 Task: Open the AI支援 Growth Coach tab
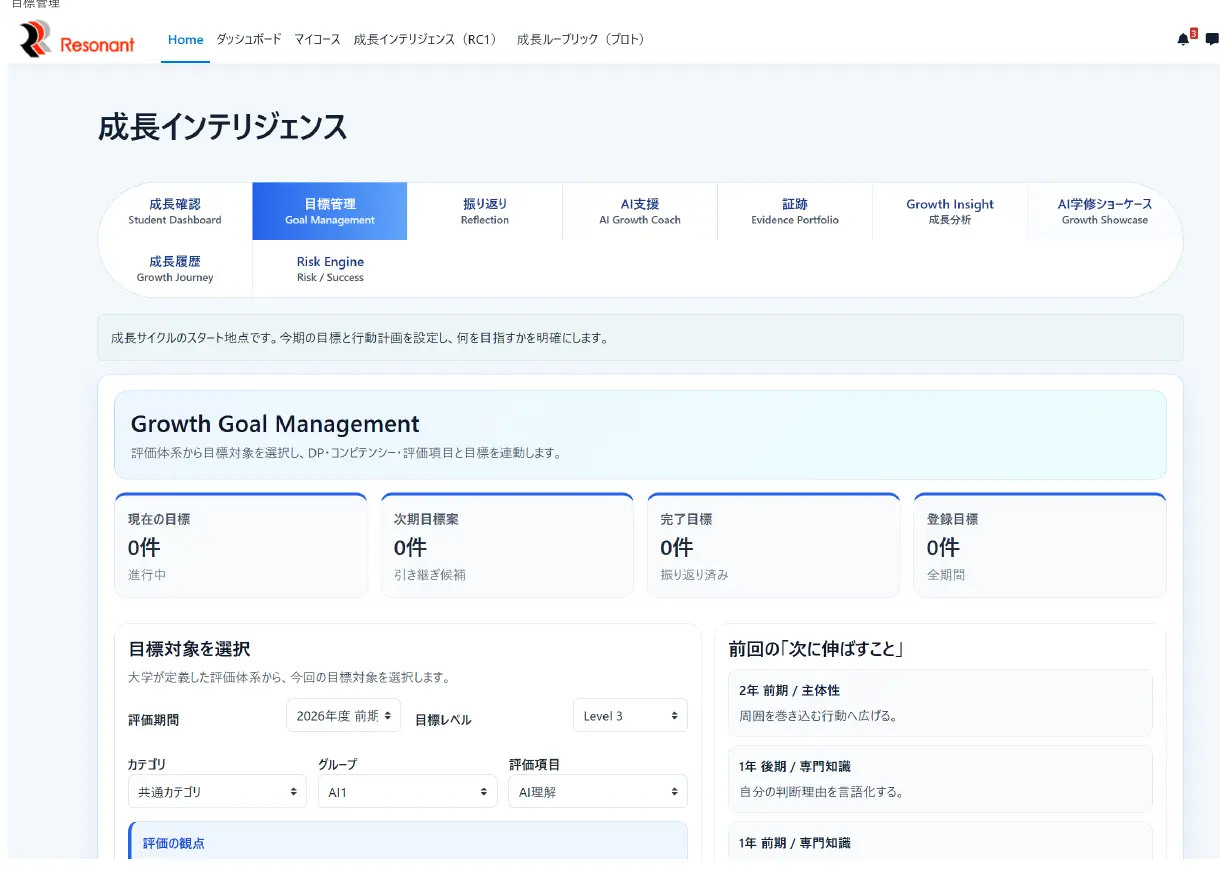pyautogui.click(x=640, y=211)
